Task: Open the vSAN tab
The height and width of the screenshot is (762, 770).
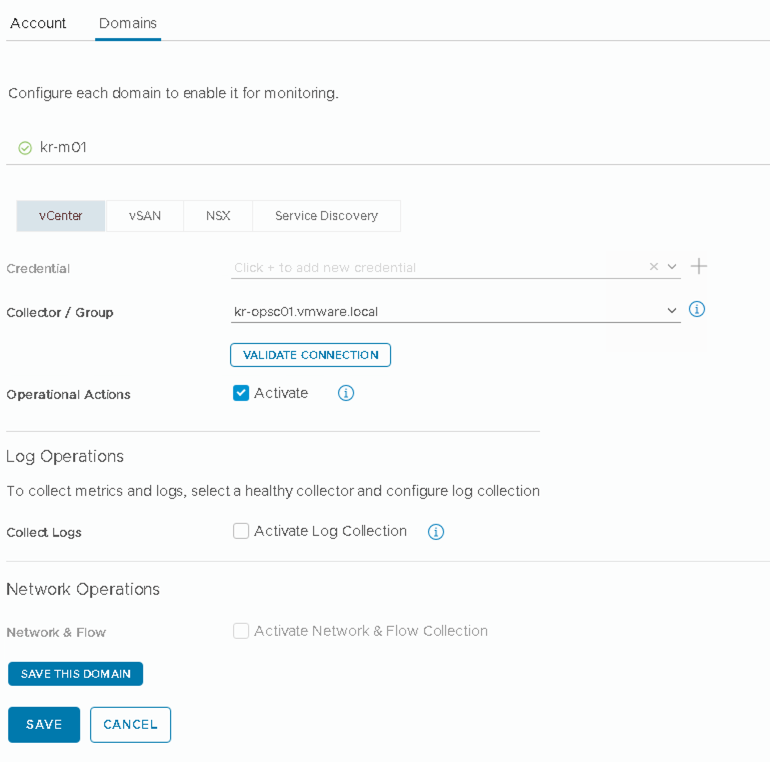Action: 145,216
